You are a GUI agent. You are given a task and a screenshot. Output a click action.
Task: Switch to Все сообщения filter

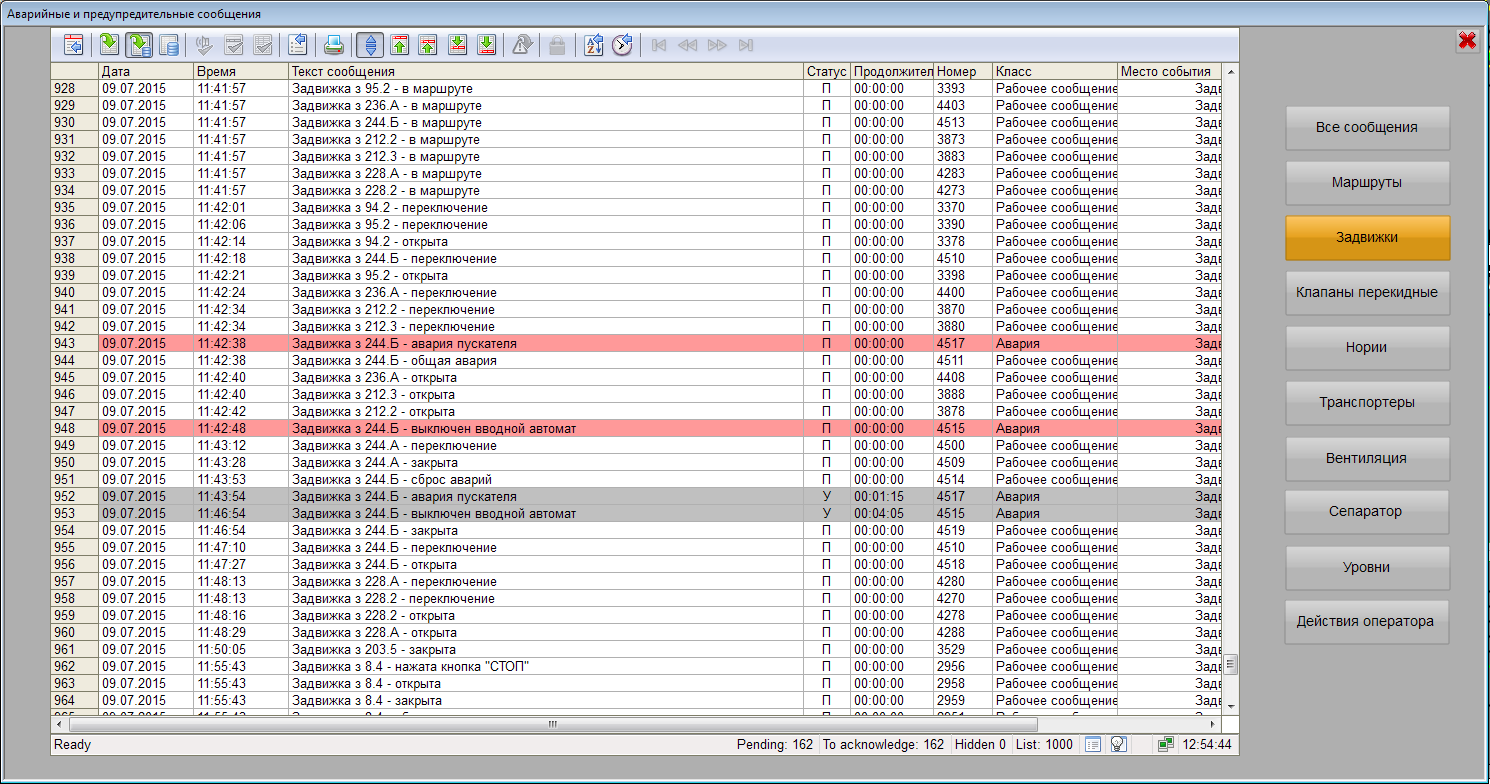(x=1366, y=128)
